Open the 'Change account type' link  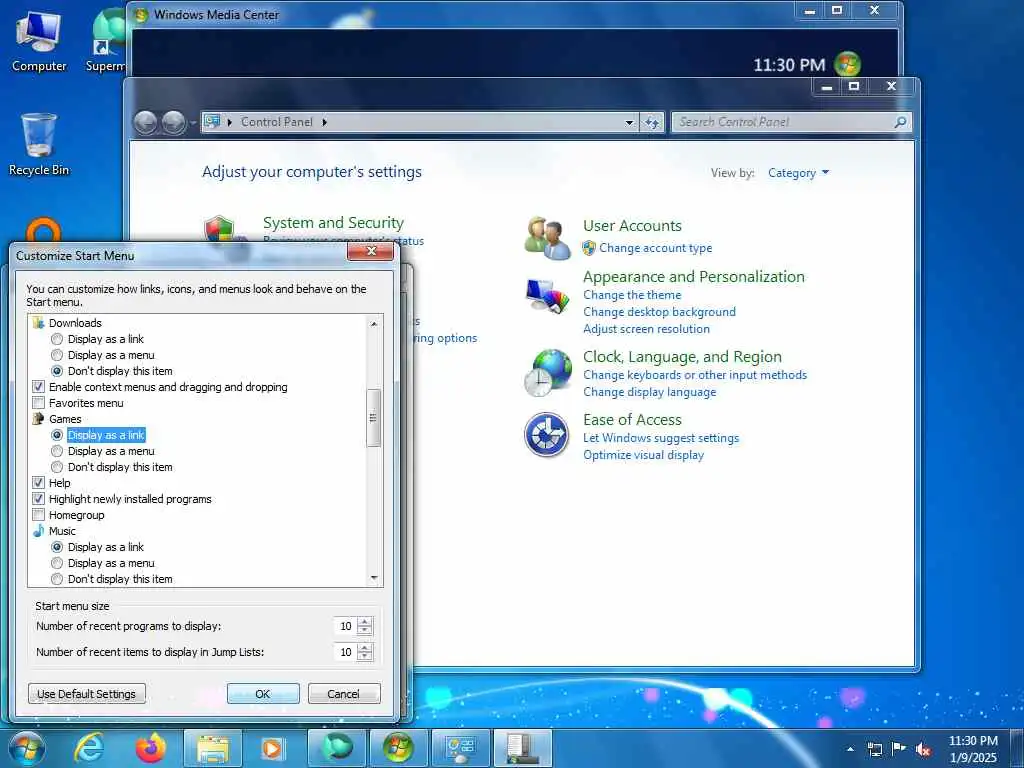click(656, 248)
